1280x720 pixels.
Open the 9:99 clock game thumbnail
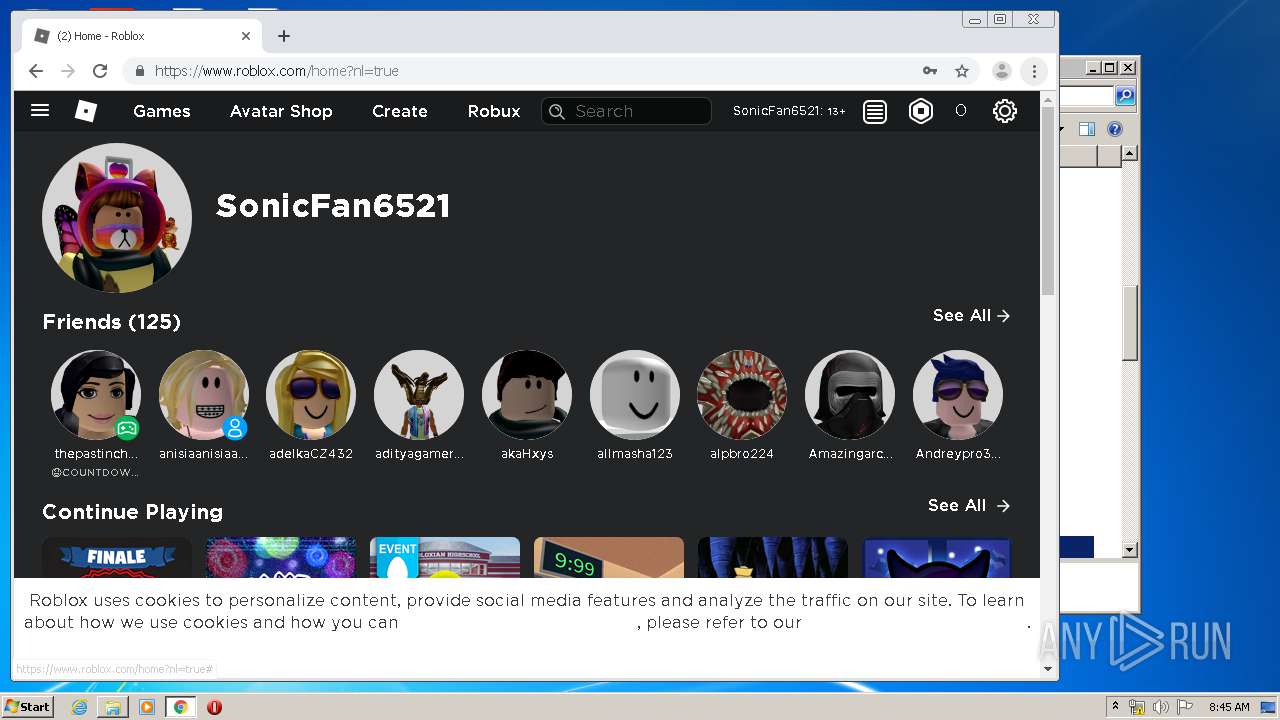click(609, 557)
